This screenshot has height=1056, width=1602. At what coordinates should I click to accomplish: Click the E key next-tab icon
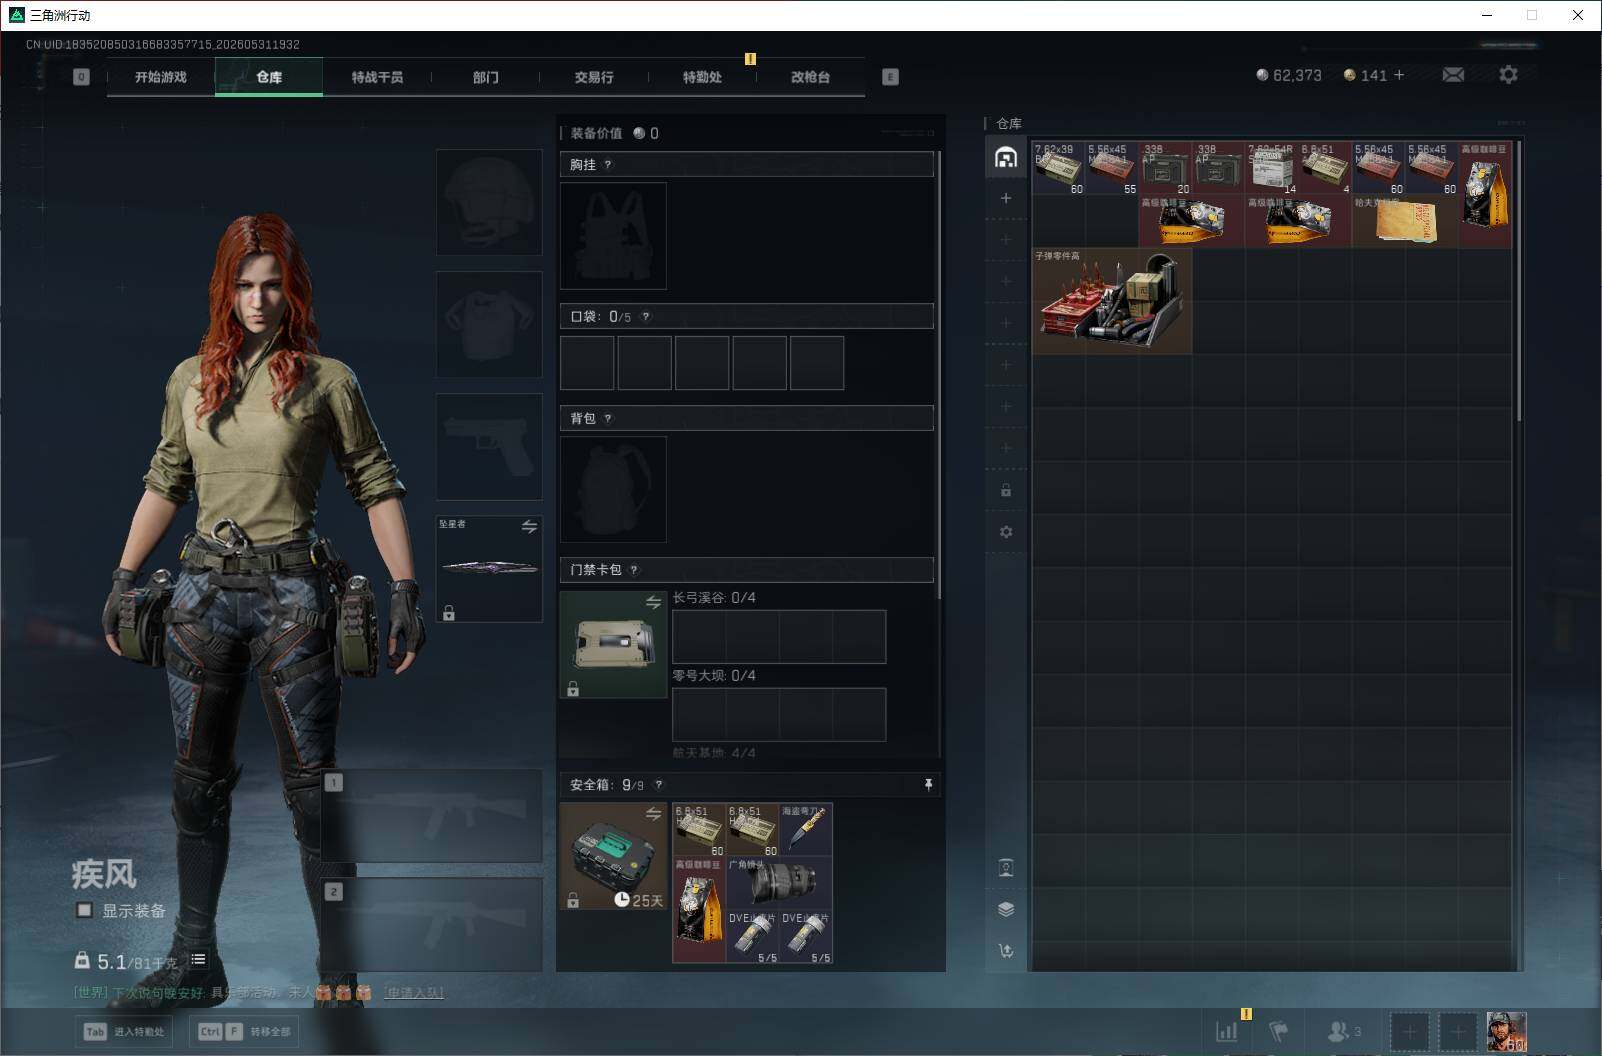[x=890, y=77]
